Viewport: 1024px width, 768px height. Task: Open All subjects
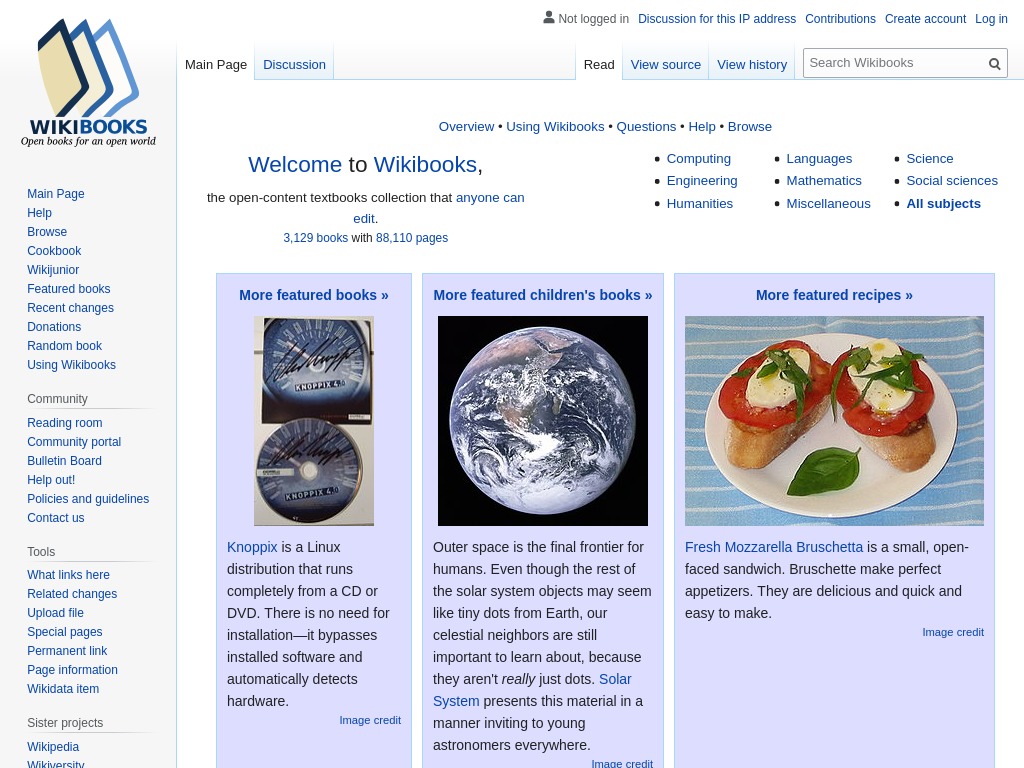[x=943, y=204]
